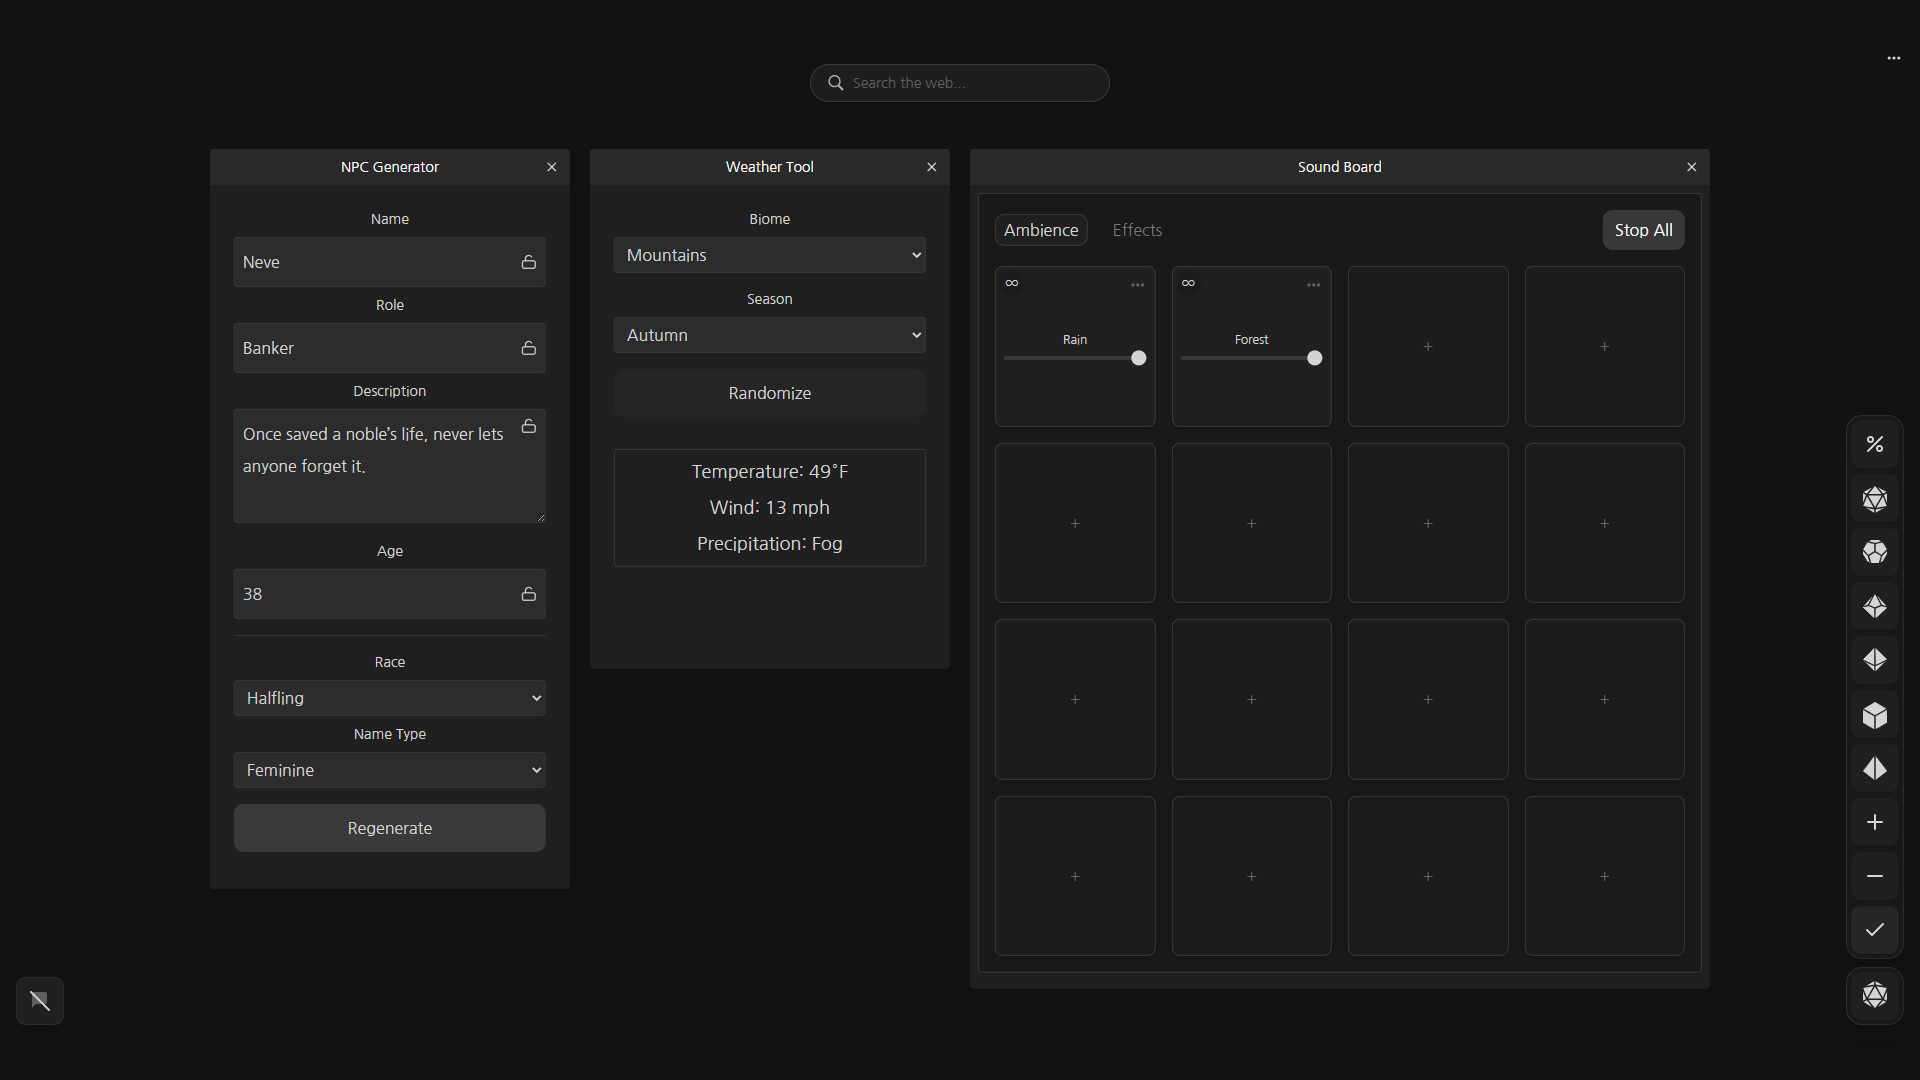
Task: Toggle looping on the Forest sound
Action: (1188, 283)
